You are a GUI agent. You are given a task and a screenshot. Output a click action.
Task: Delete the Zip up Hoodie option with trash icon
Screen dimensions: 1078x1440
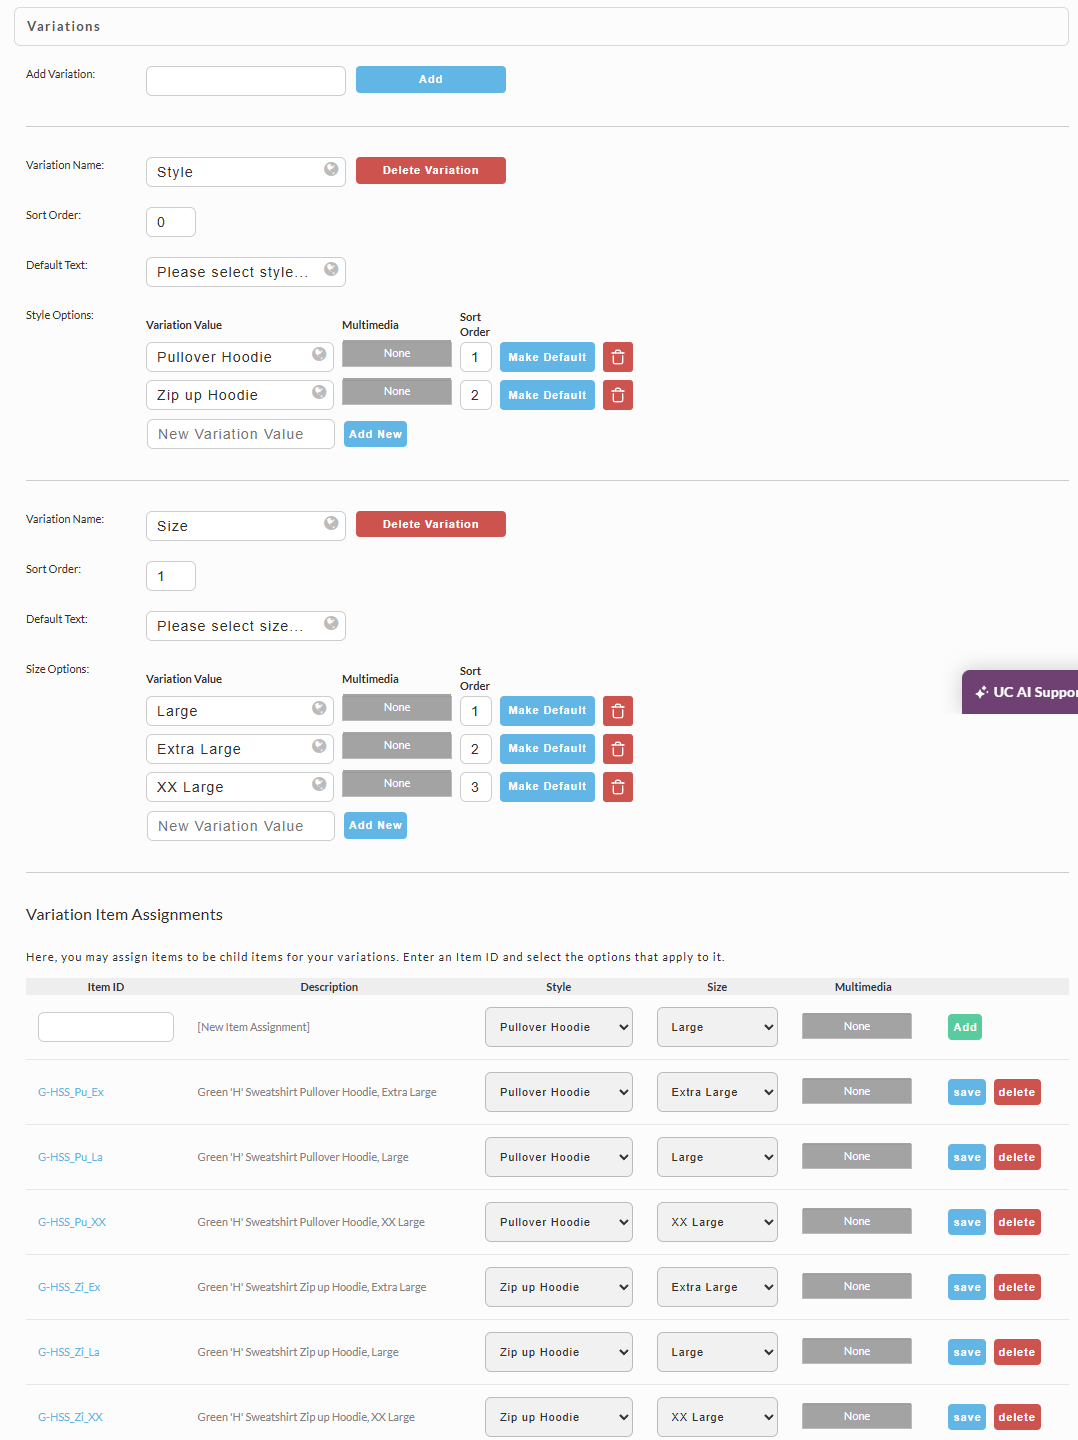618,395
